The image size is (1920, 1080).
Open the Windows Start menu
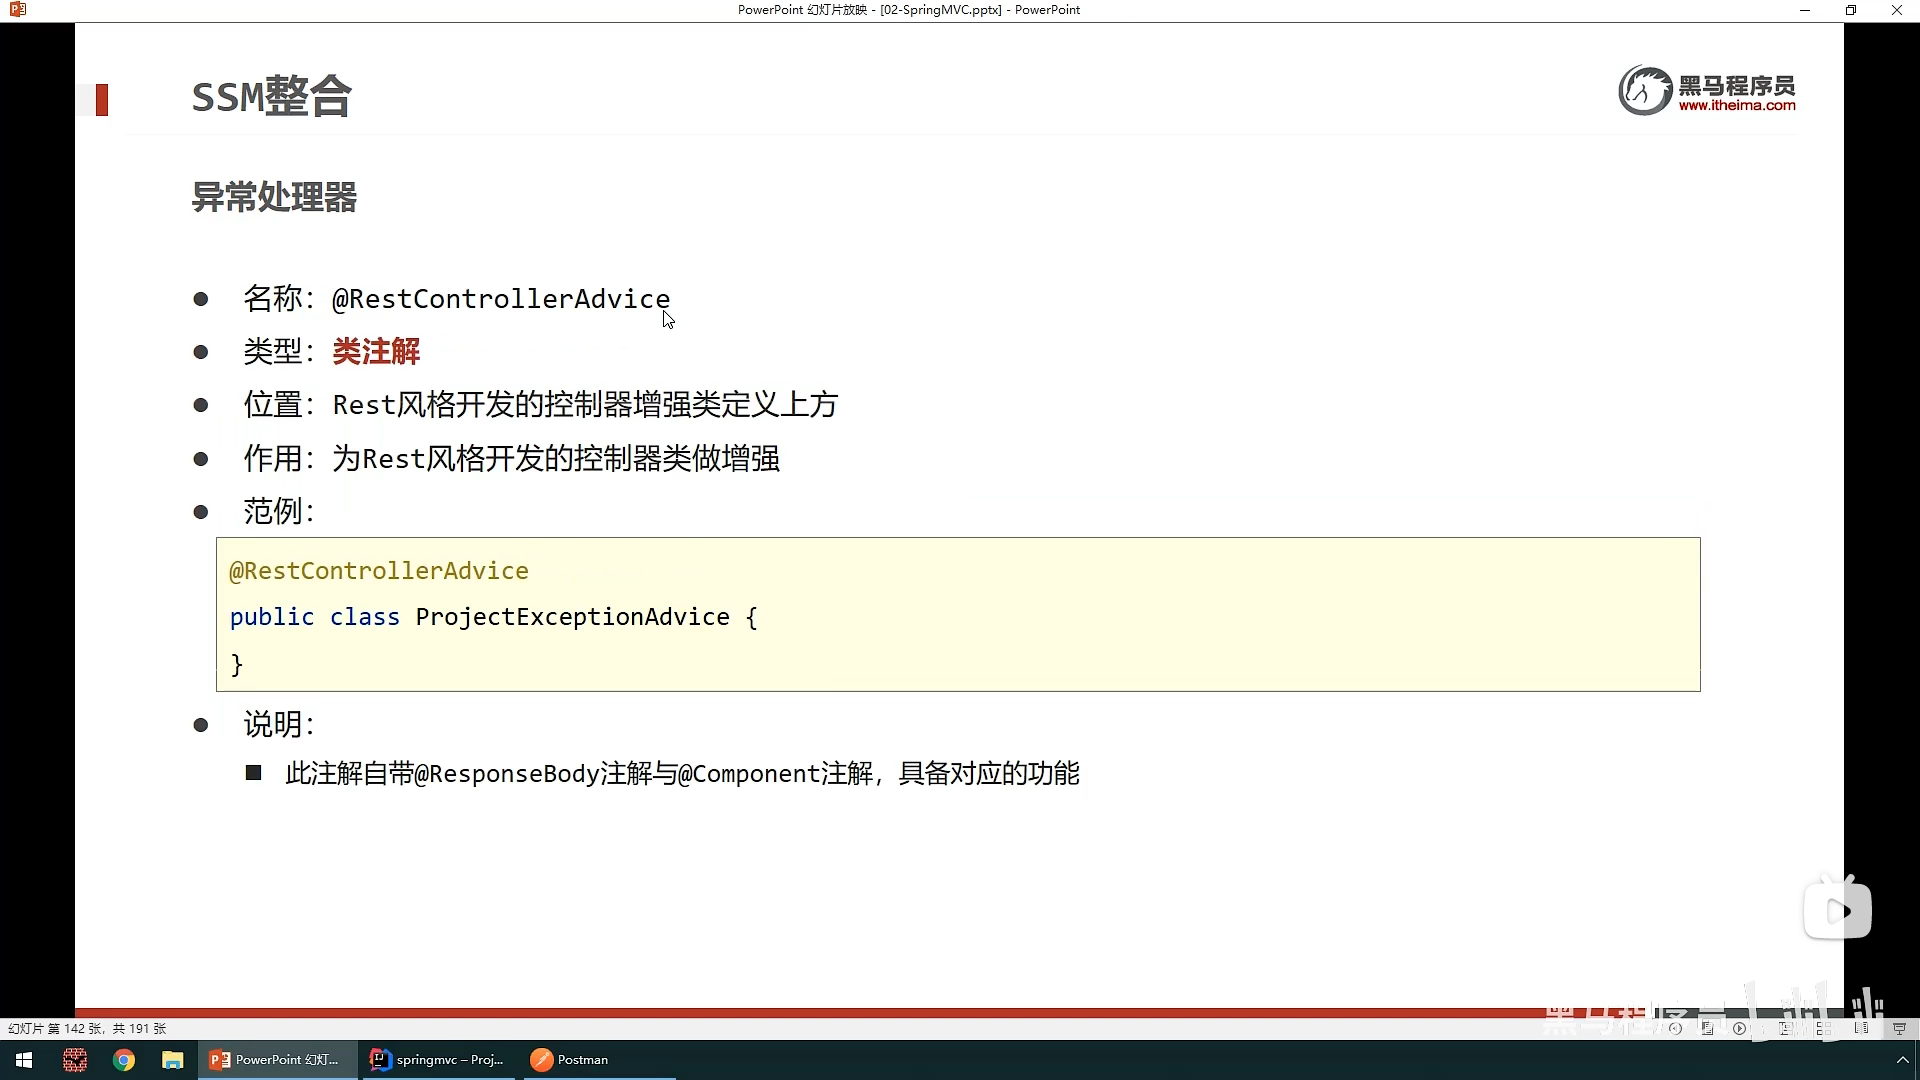(x=24, y=1060)
